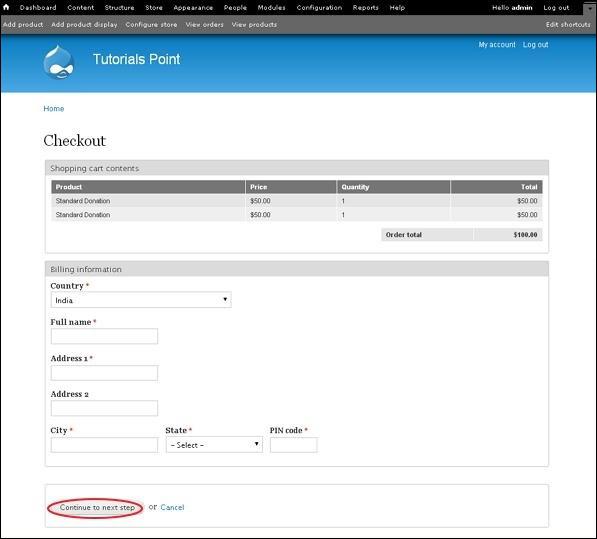Focus the Full name field
Viewport: 597px width, 539px height.
point(104,336)
